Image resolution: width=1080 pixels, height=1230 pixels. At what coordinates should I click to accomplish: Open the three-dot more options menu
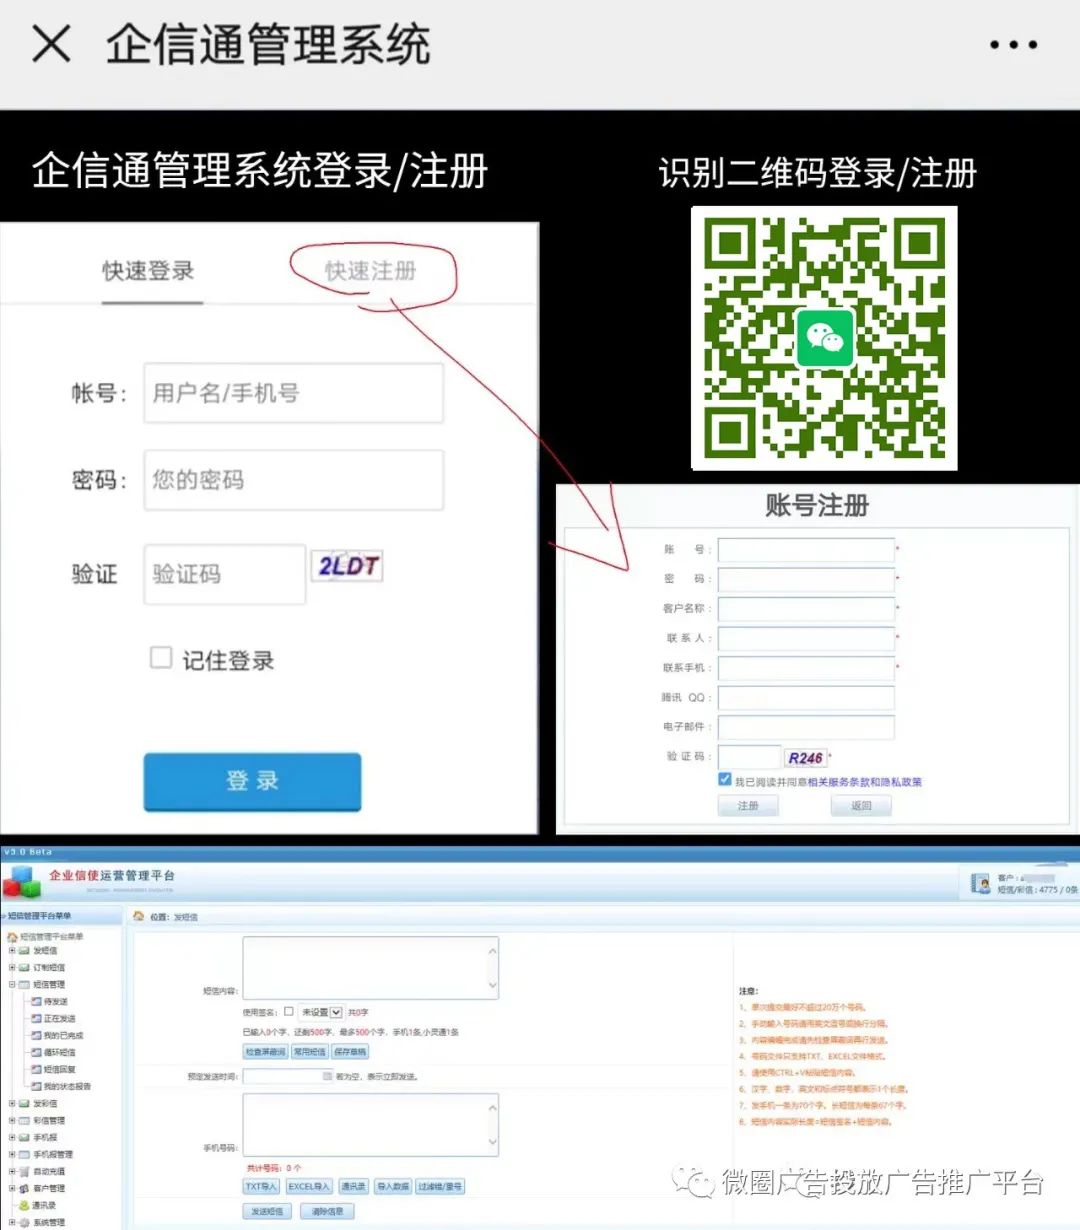click(x=1012, y=45)
